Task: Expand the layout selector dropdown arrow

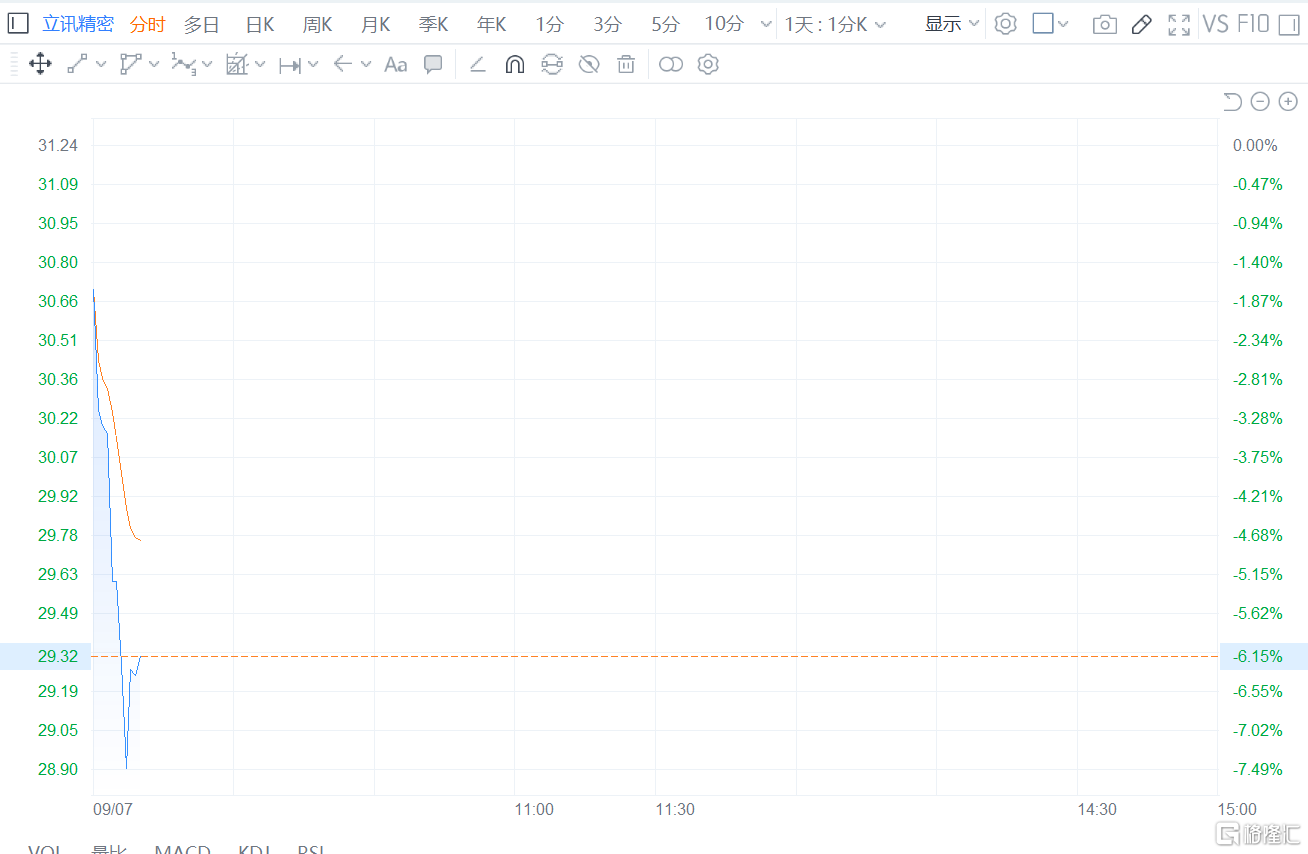Action: pos(1063,24)
